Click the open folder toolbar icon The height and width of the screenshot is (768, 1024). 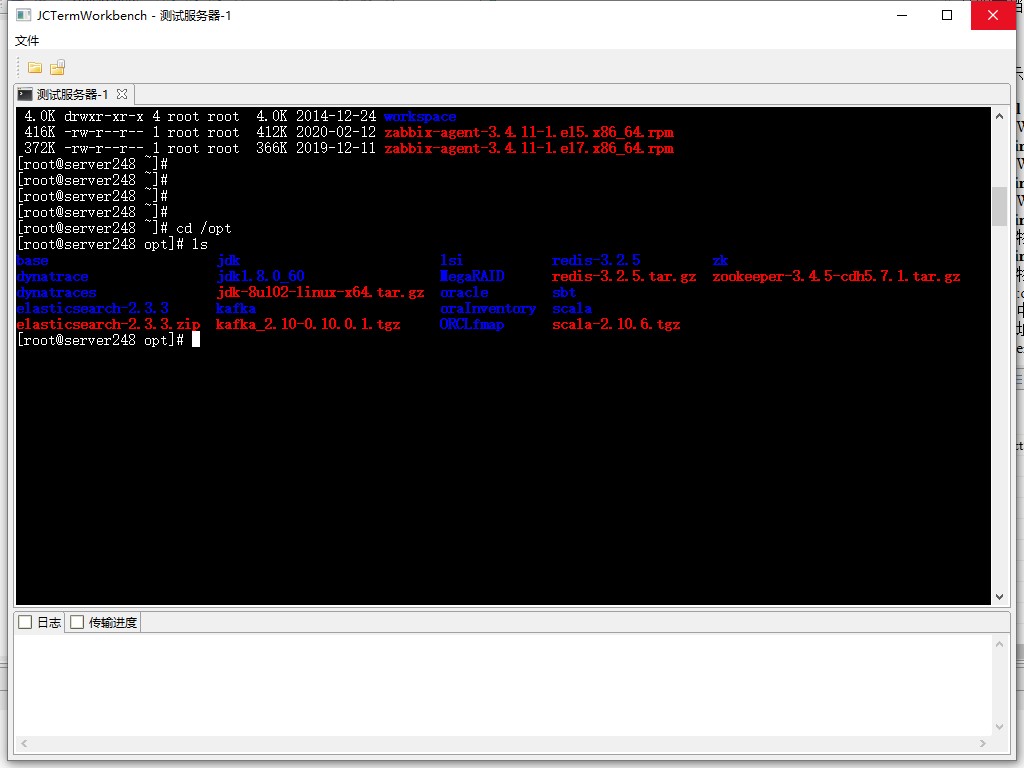pos(35,67)
